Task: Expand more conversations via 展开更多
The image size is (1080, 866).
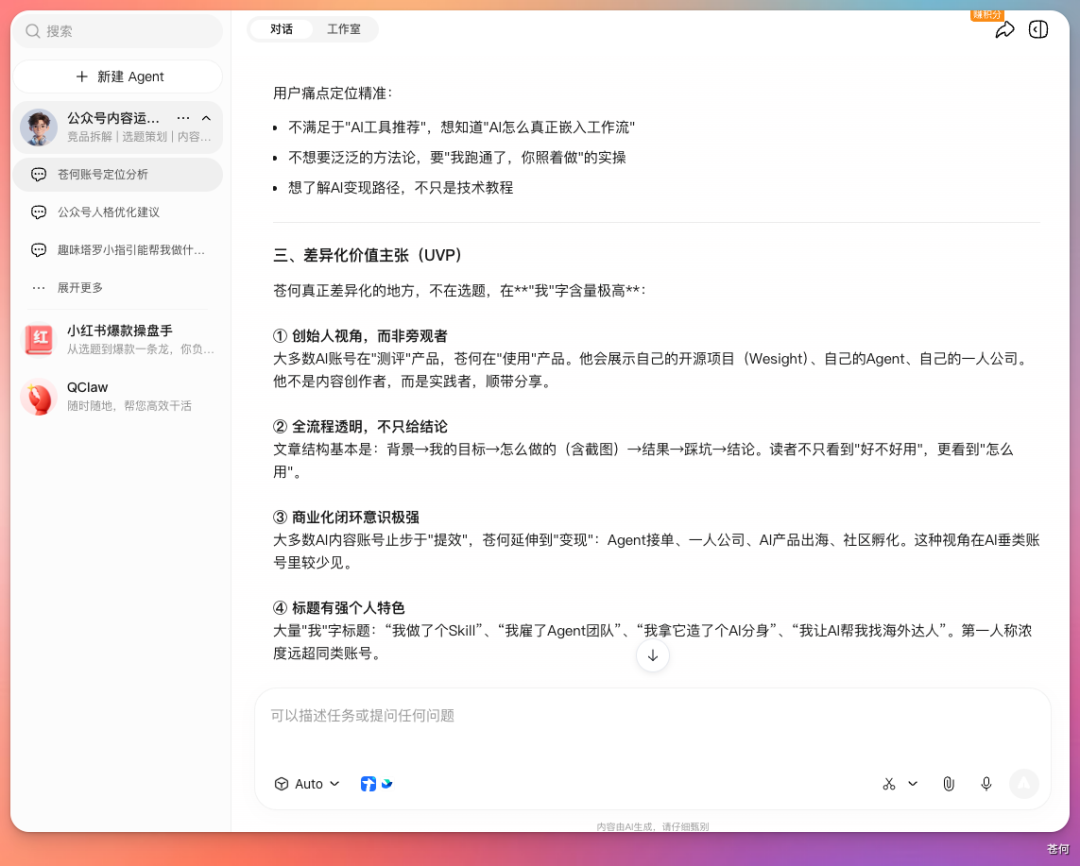Action: pyautogui.click(x=80, y=287)
